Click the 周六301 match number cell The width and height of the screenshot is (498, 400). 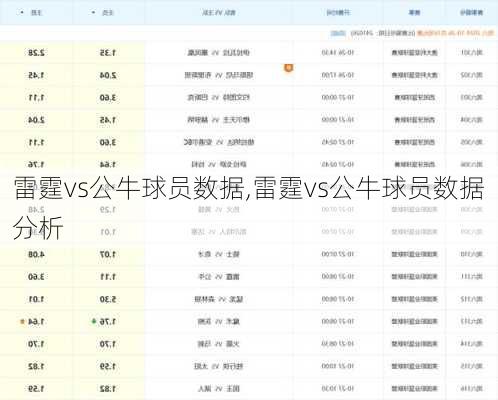[472, 53]
